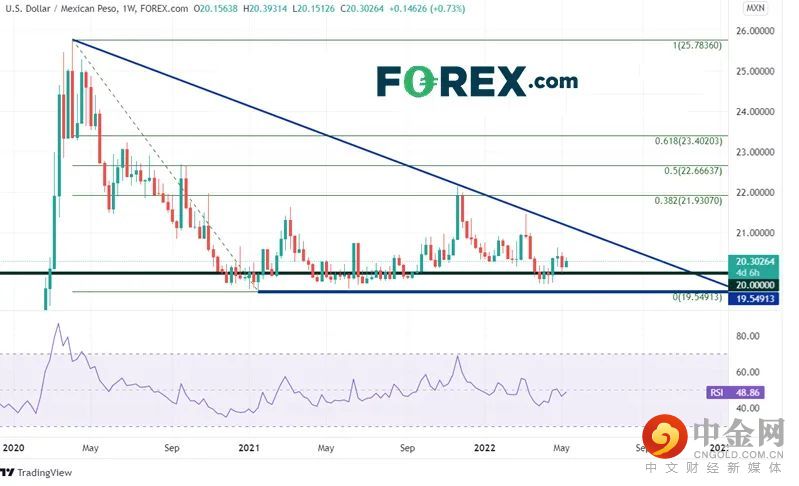Click the 23.00000 price axis label
Image resolution: width=799 pixels, height=486 pixels.
pos(755,152)
